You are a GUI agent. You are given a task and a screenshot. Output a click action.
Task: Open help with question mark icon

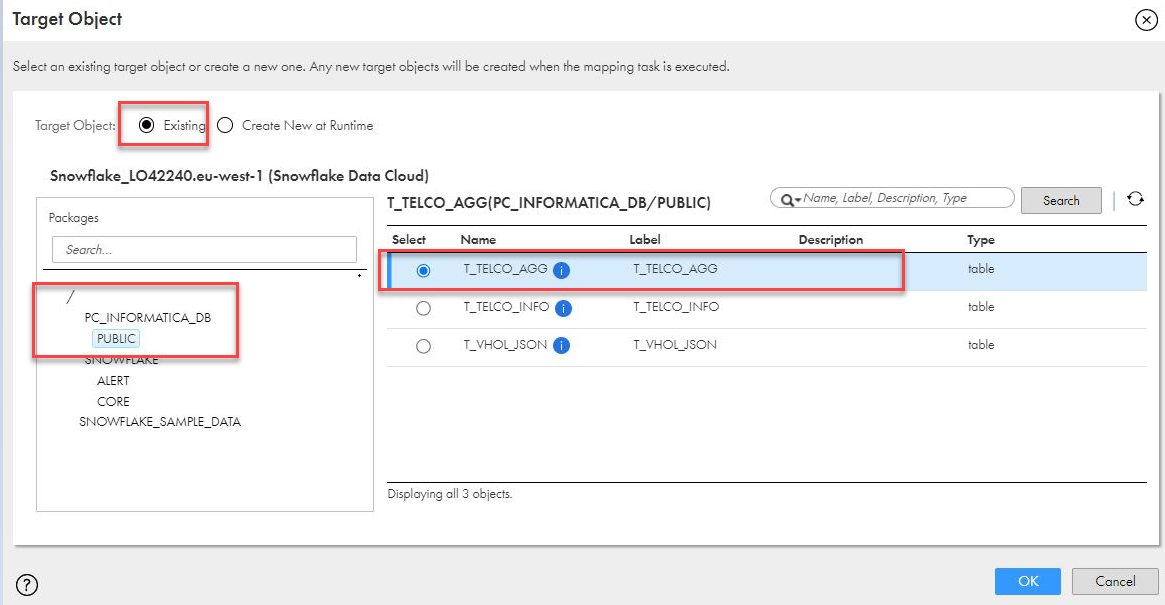coord(27,585)
